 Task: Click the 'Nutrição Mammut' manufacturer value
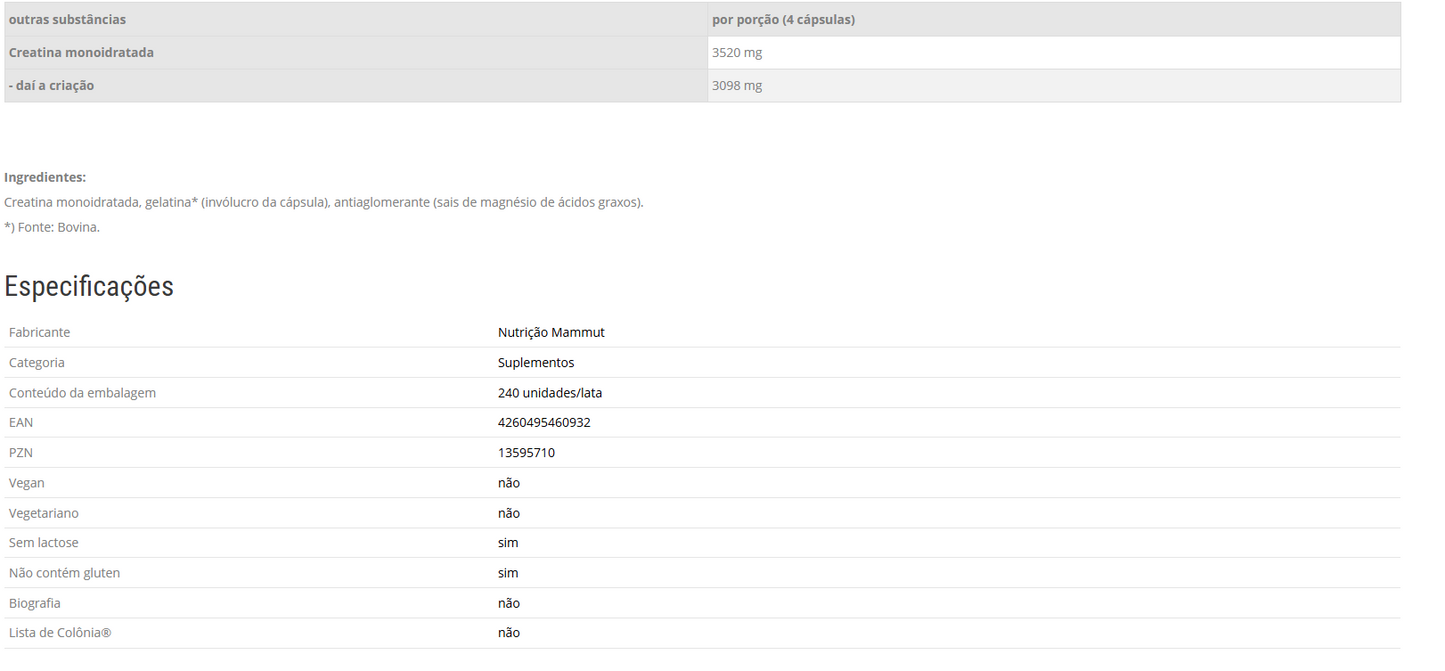[x=551, y=332]
